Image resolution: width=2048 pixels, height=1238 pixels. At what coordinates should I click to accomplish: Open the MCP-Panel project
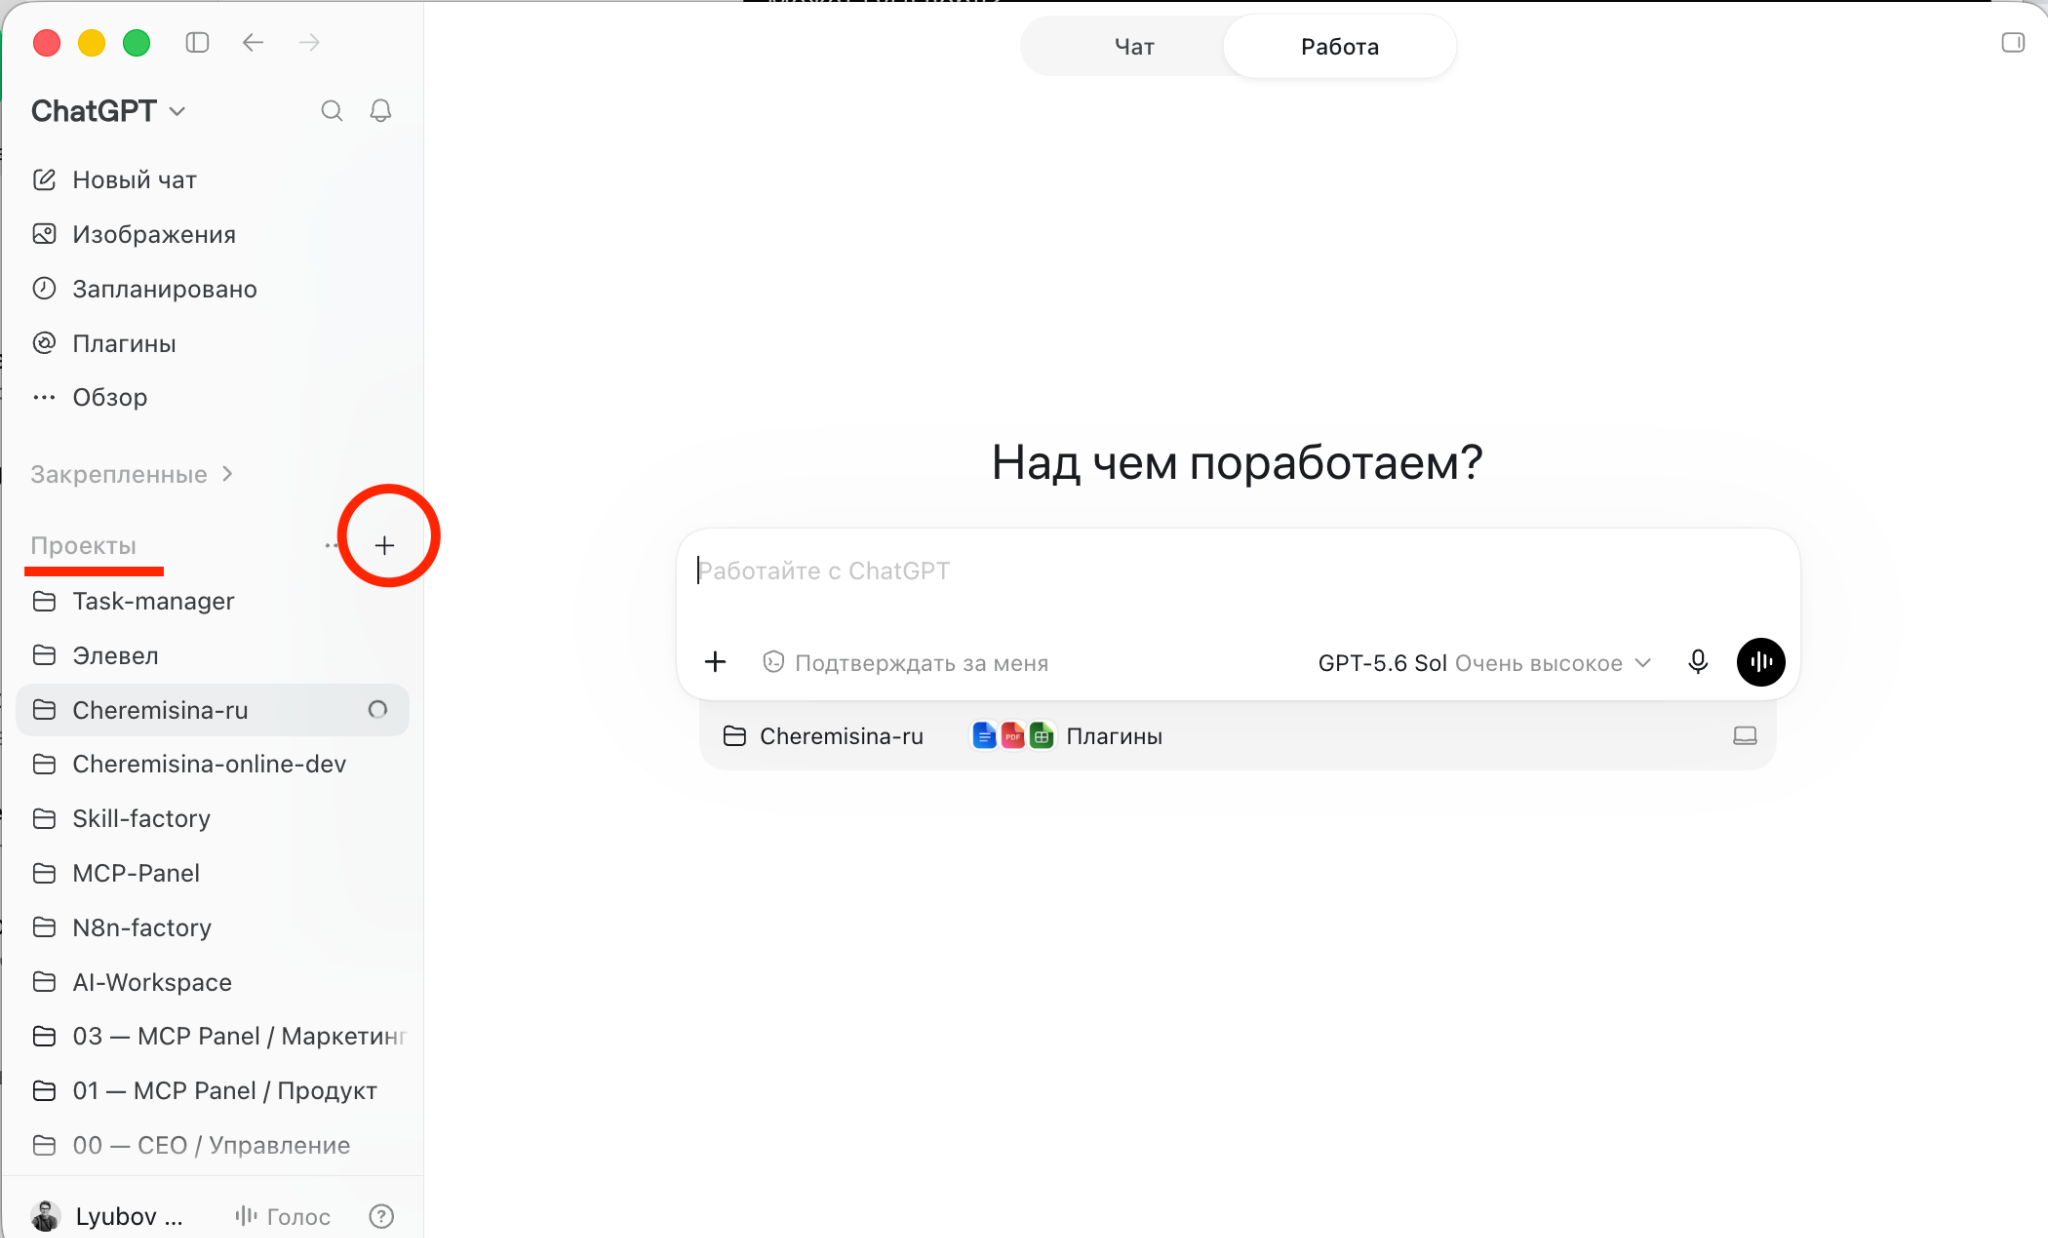click(x=213, y=873)
